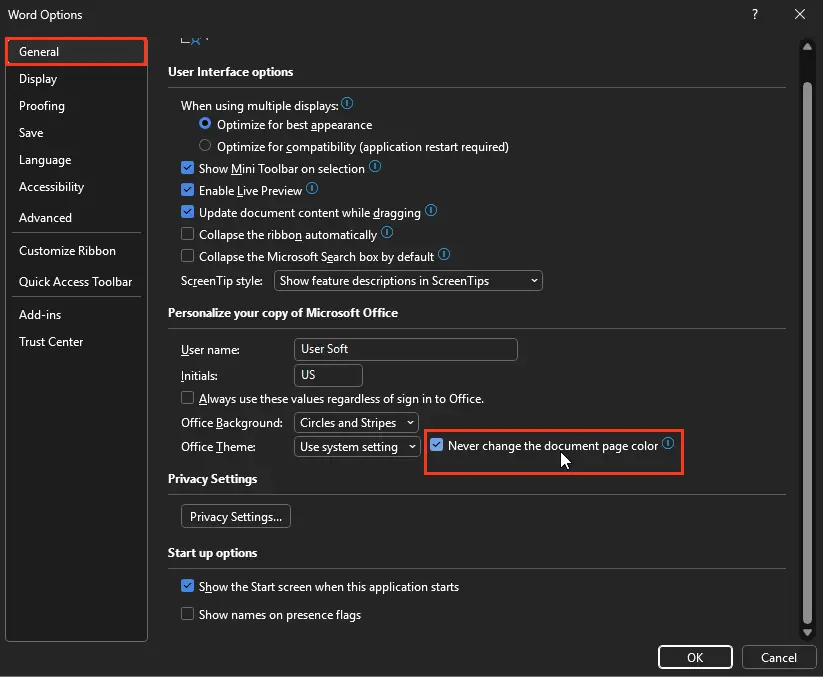Expand the Office Background dropdown
The width and height of the screenshot is (823, 677).
pyautogui.click(x=356, y=423)
